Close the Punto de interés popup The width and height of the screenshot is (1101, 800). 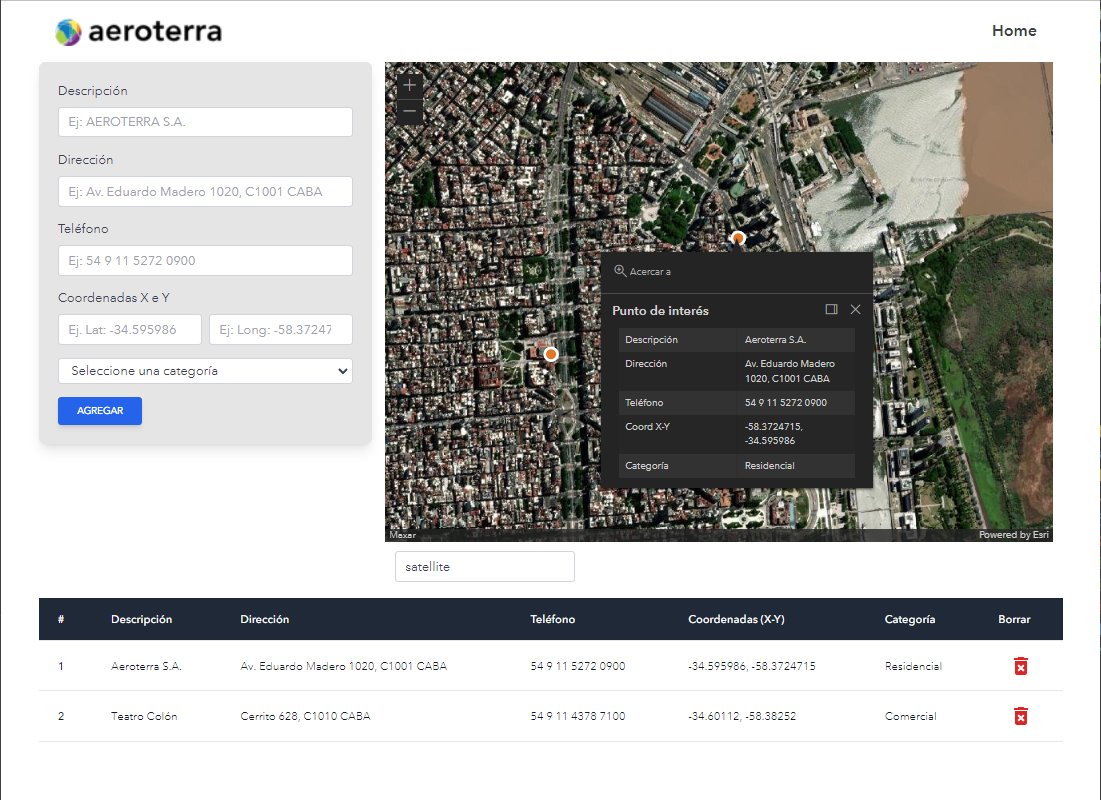(x=855, y=310)
